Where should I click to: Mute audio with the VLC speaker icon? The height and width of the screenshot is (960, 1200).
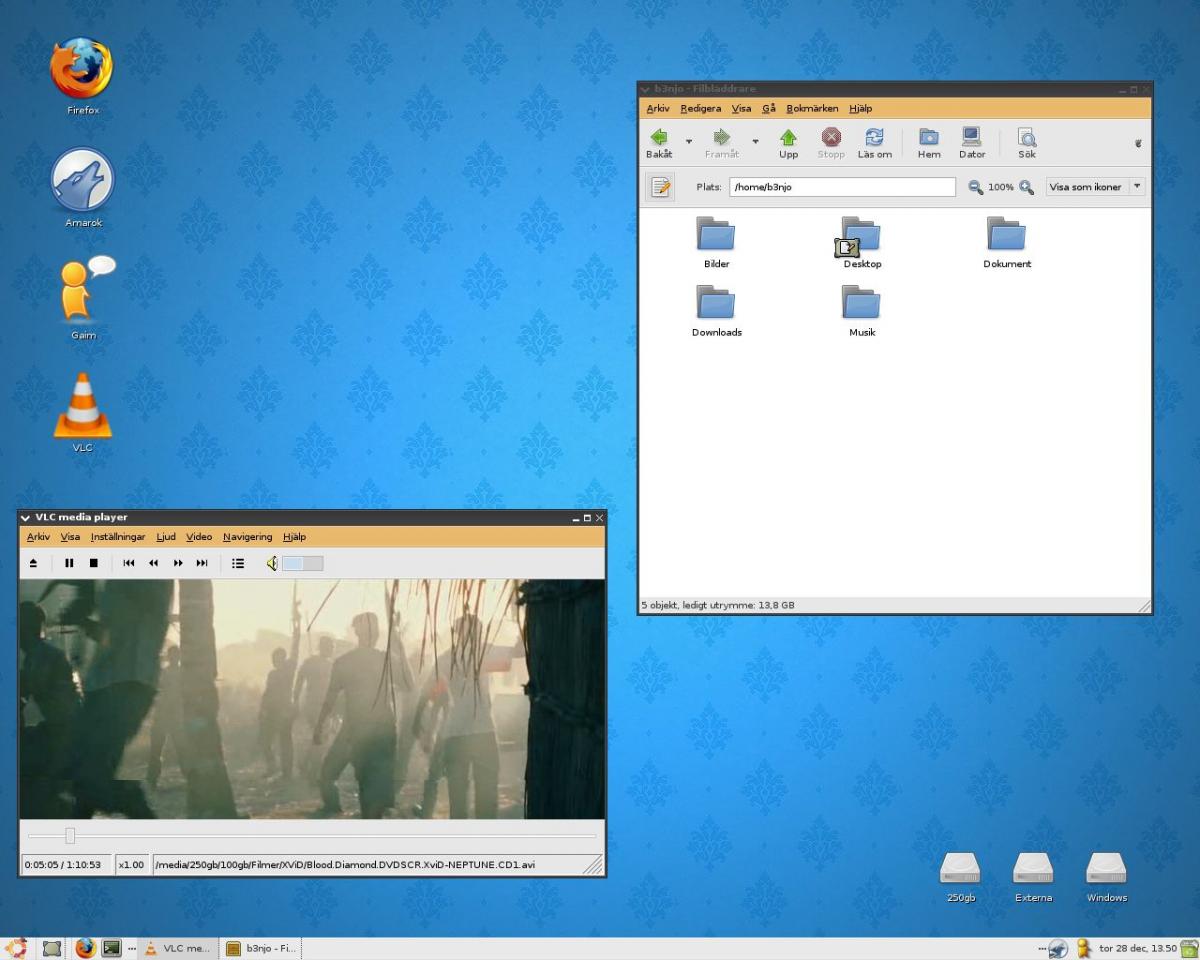pos(272,563)
